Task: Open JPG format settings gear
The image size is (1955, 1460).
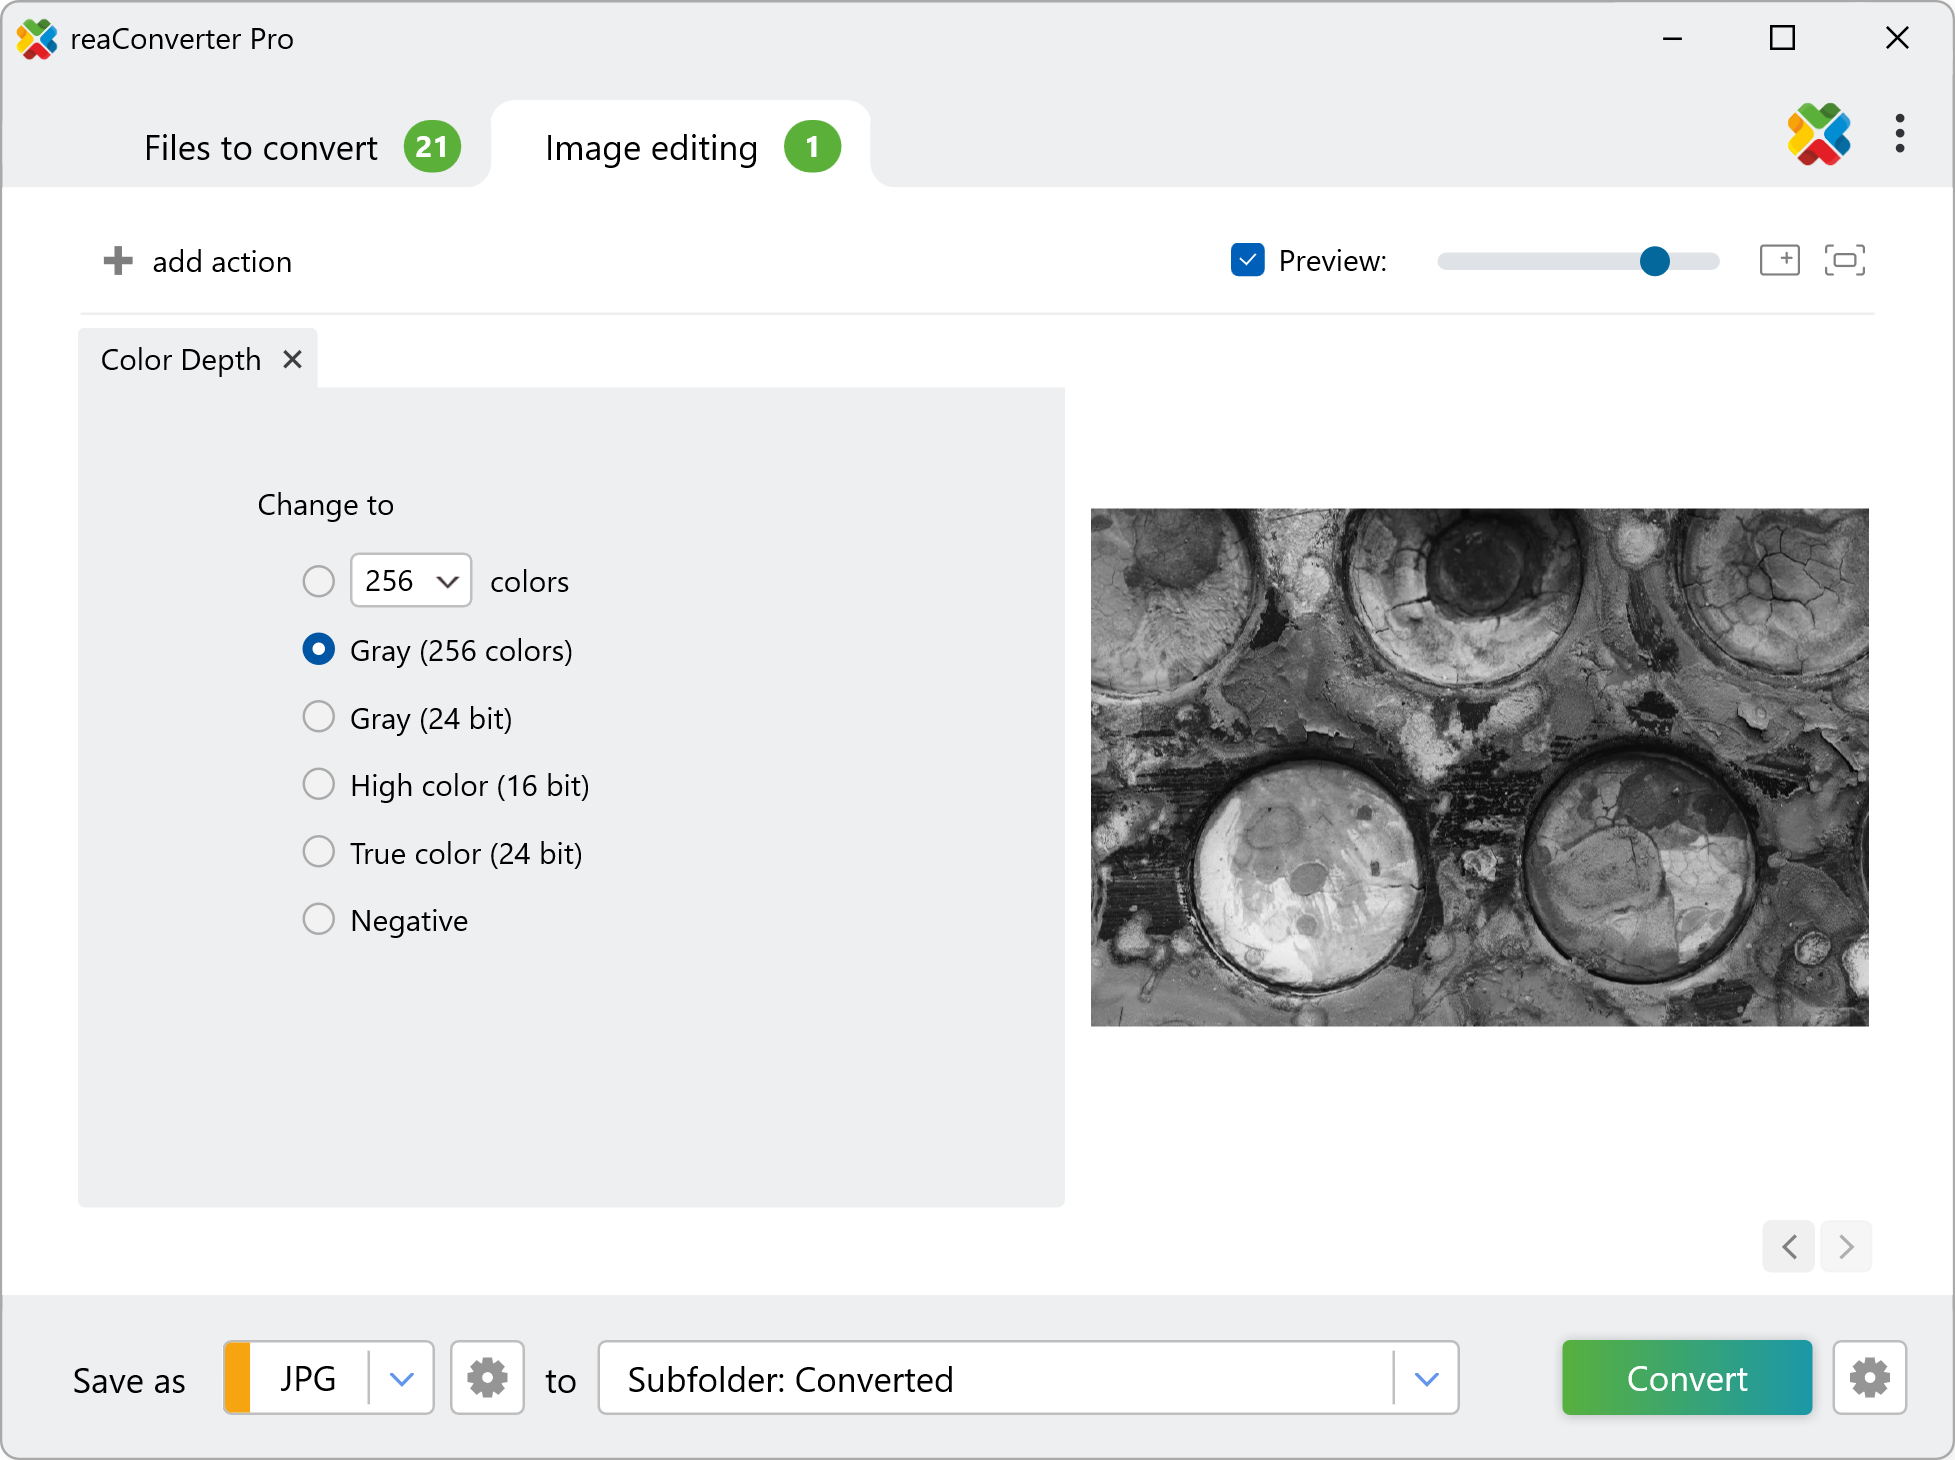Action: coord(487,1378)
